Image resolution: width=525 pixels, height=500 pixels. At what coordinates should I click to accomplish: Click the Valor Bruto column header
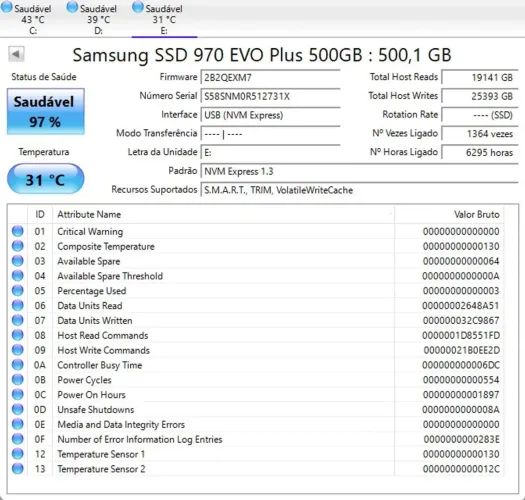pos(449,214)
